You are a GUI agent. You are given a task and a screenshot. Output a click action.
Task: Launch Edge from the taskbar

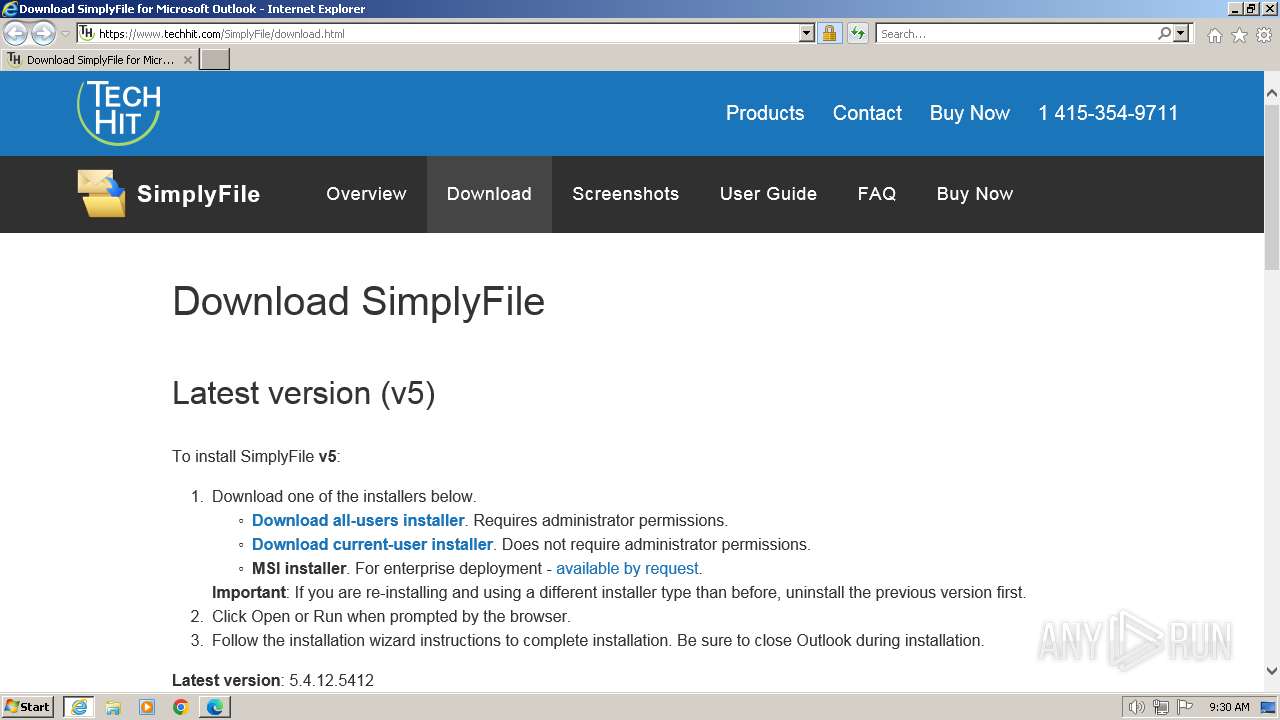[215, 707]
